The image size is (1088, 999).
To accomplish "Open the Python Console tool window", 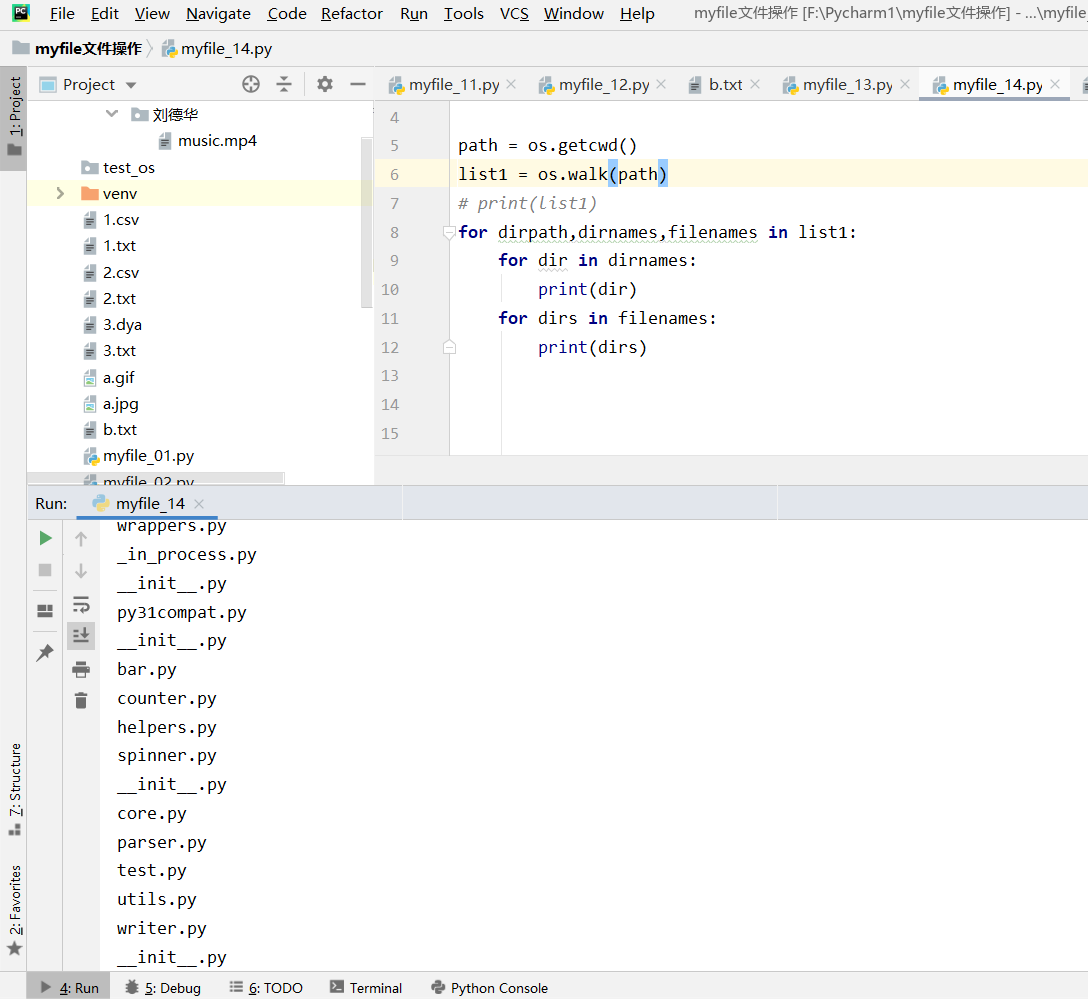I will pos(489,988).
